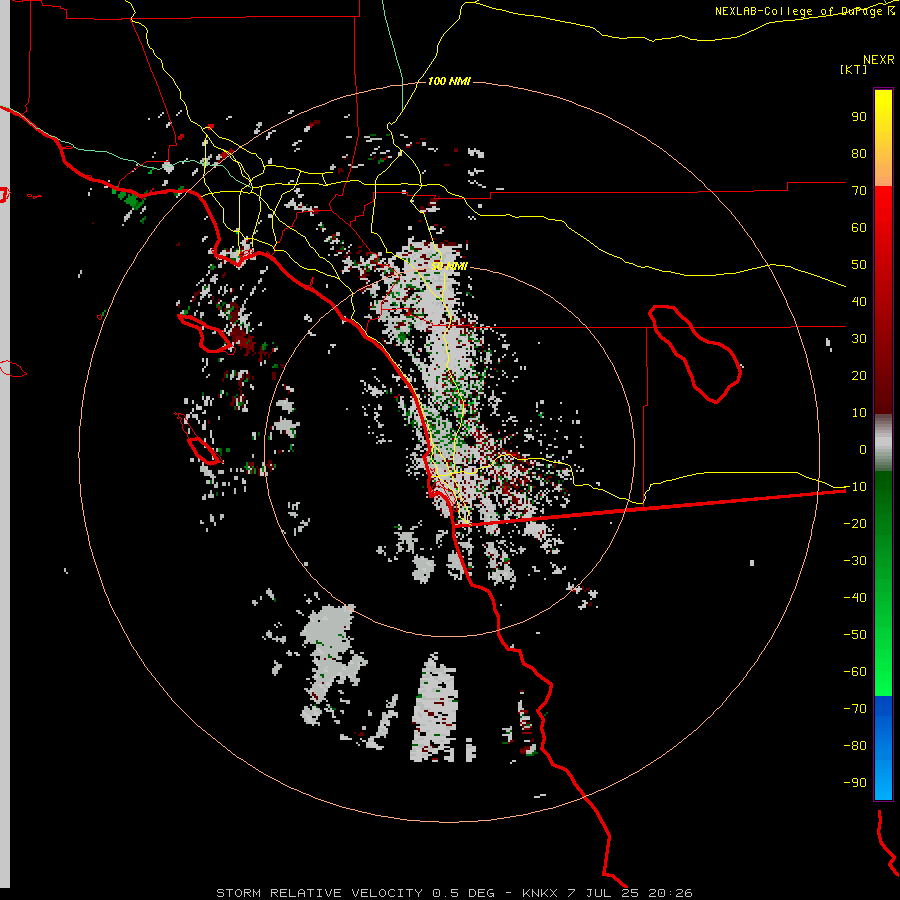Click the light blue bottom of color bar
Screen dimensions: 900x900
[x=883, y=781]
